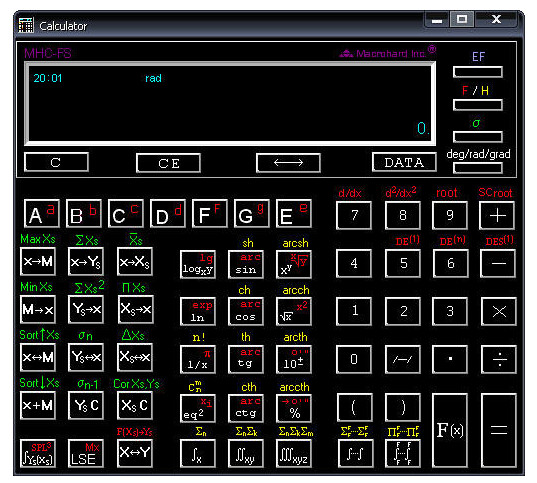Toggle the EF mode button

pos(478,72)
